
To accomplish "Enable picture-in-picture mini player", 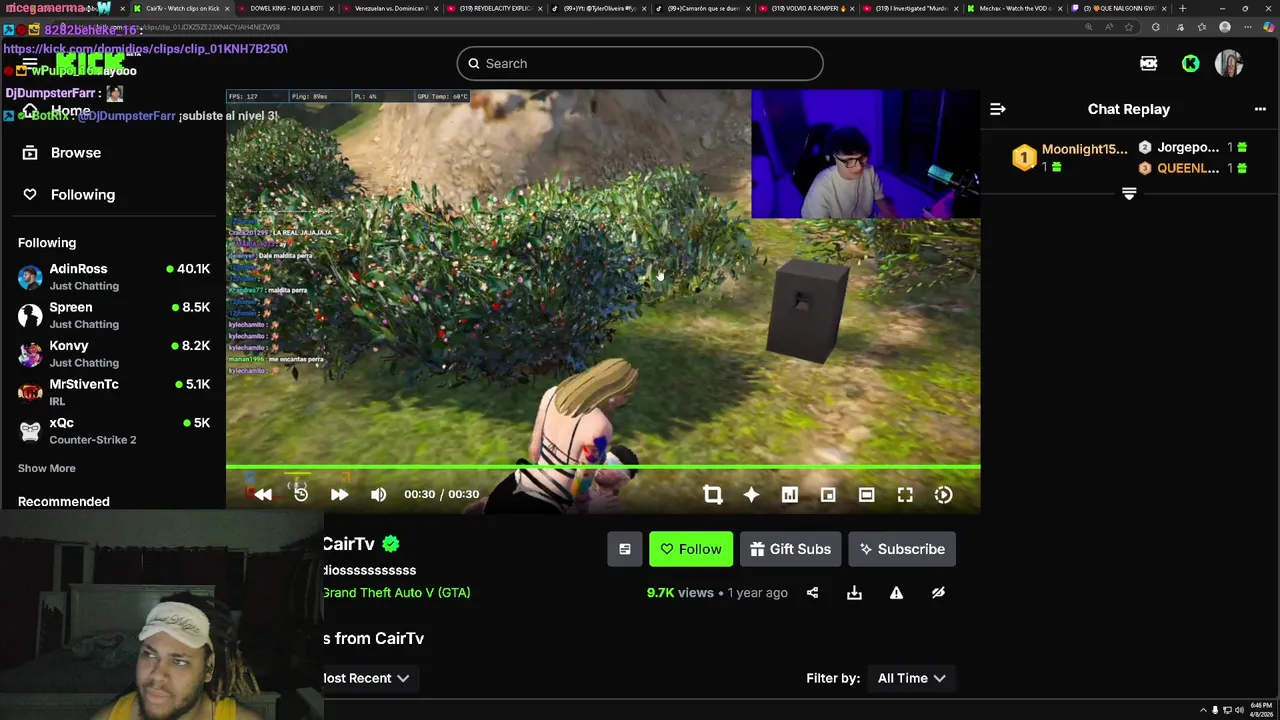I will point(828,494).
